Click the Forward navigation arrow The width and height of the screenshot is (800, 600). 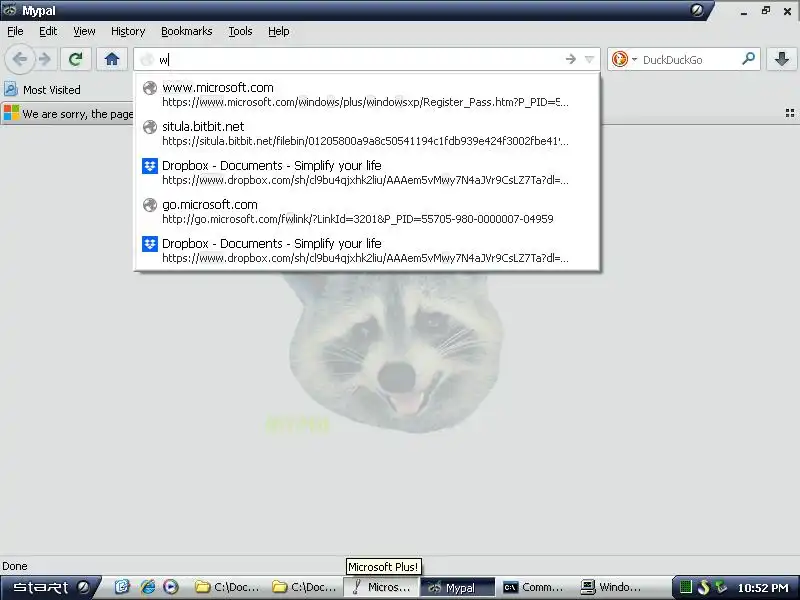coord(45,59)
